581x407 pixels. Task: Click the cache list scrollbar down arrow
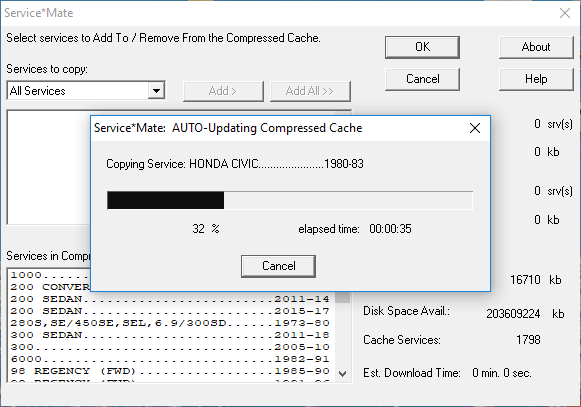coord(343,374)
